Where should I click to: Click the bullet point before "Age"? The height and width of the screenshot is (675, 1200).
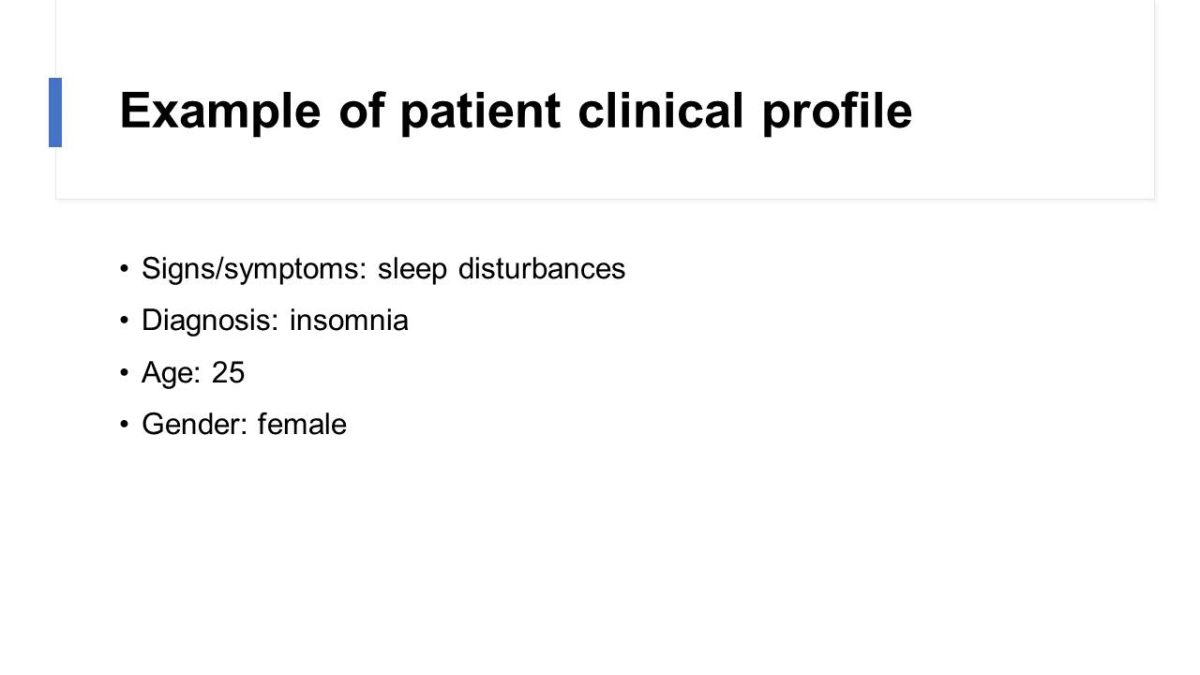[x=124, y=373]
